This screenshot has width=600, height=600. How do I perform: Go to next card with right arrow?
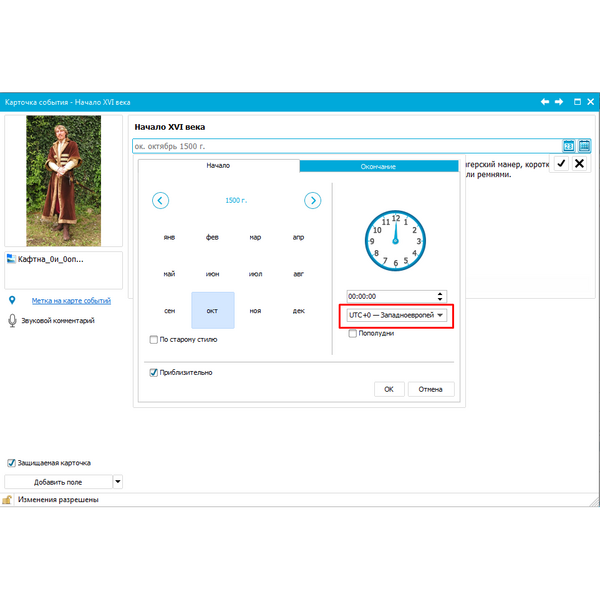559,102
